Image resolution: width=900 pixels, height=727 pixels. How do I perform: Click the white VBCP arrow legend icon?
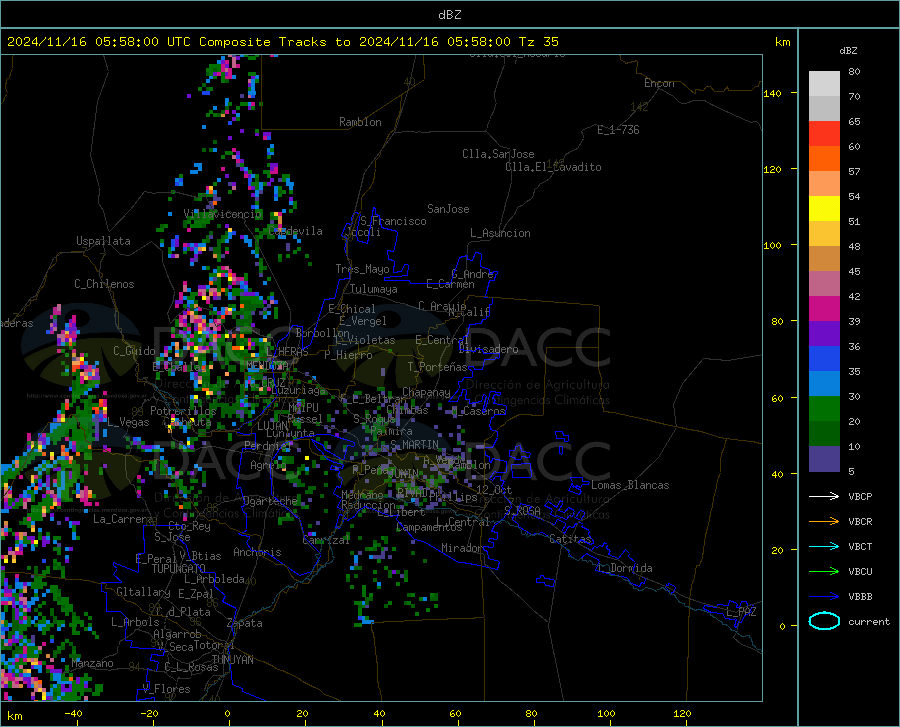[824, 496]
